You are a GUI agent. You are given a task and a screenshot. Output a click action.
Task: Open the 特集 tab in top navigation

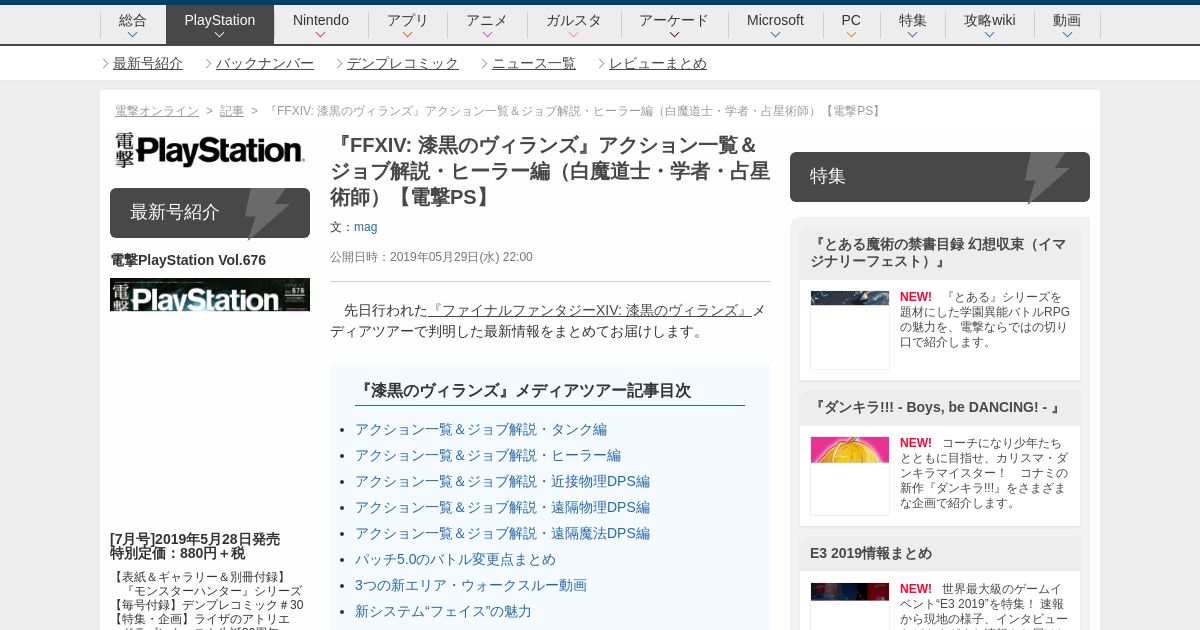(x=913, y=24)
